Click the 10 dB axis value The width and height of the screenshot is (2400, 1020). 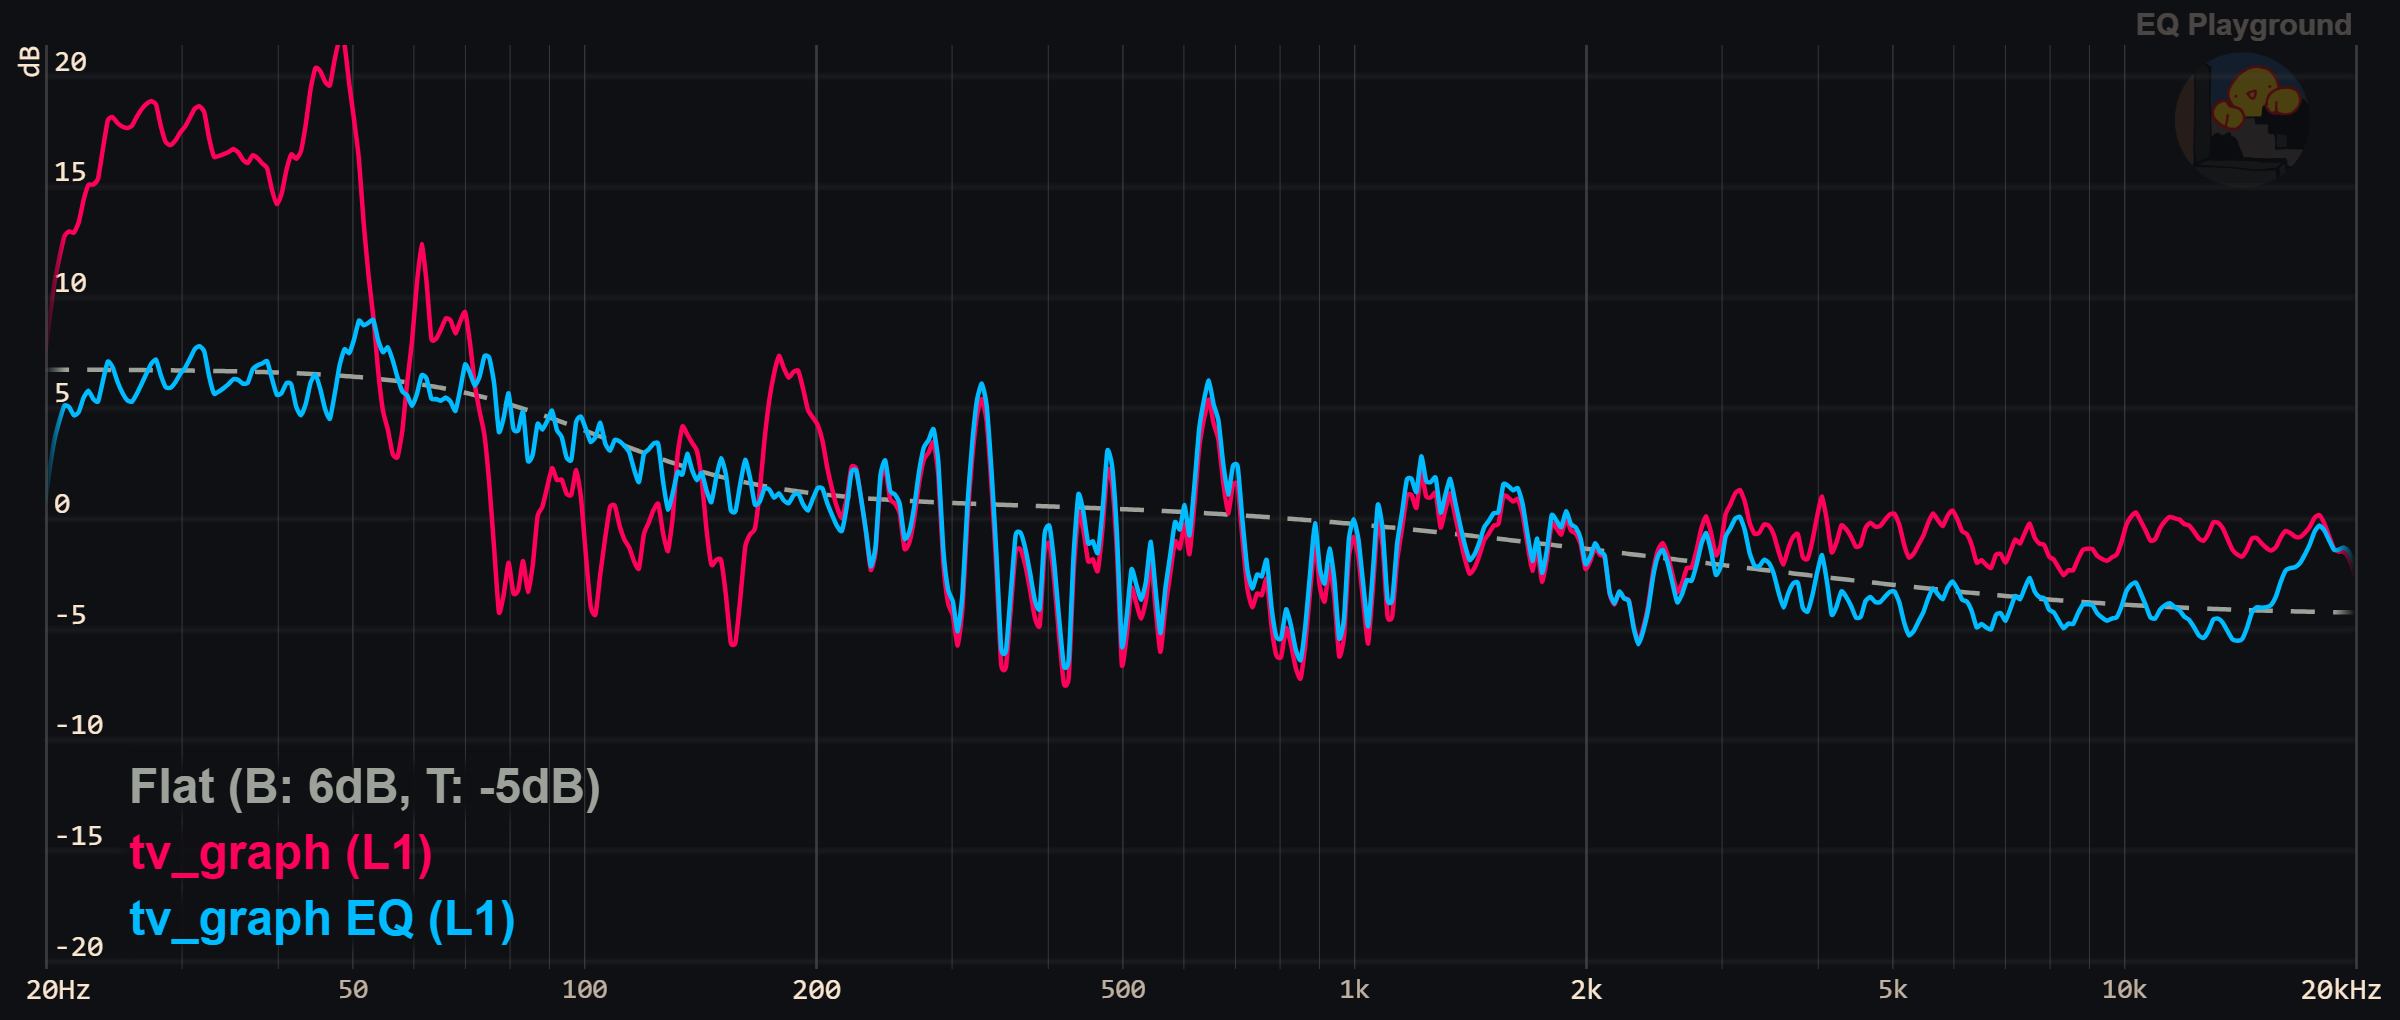tap(71, 283)
